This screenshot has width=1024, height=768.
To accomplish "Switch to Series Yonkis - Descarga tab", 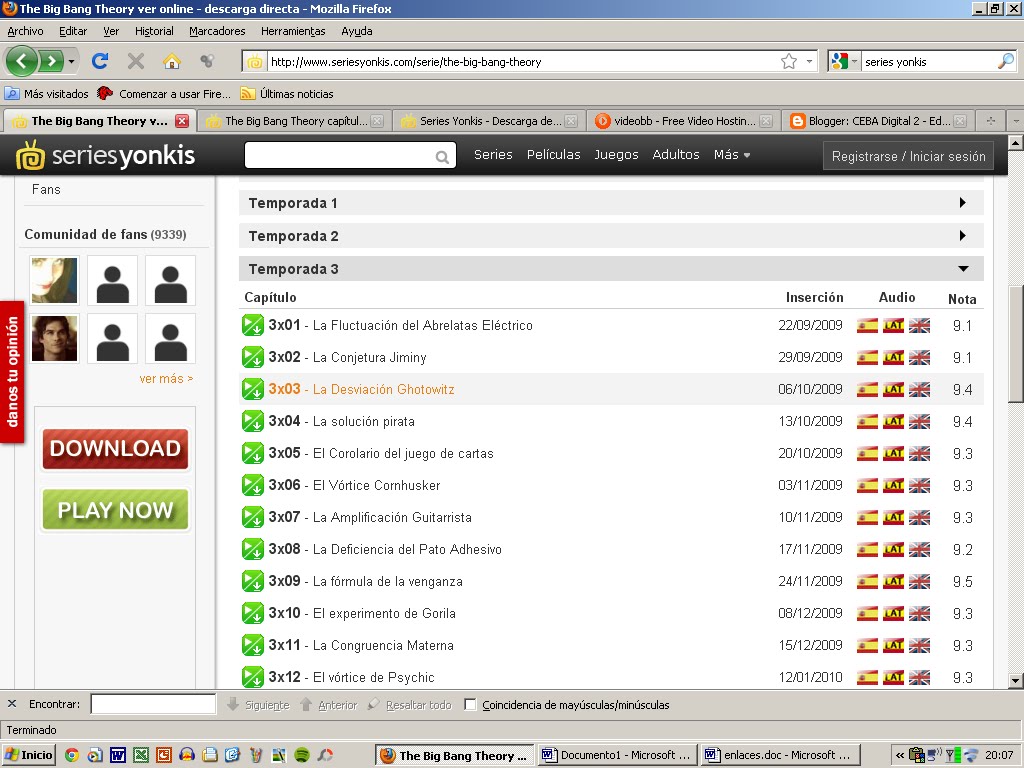I will 489,121.
